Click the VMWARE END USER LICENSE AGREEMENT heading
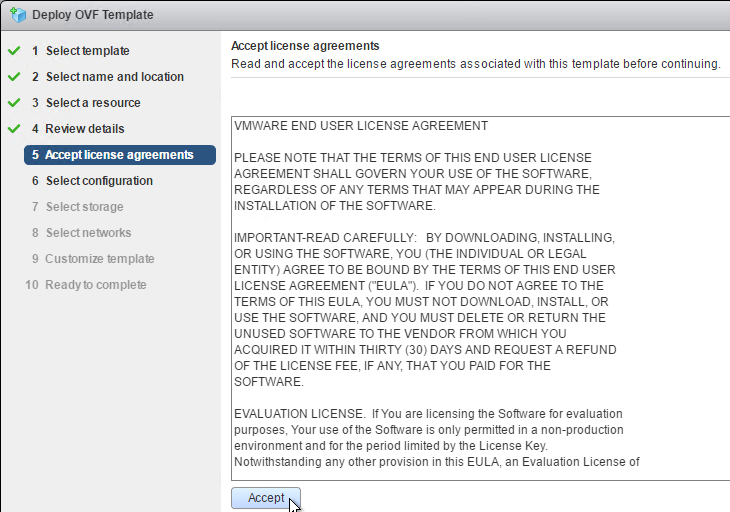 (361, 126)
